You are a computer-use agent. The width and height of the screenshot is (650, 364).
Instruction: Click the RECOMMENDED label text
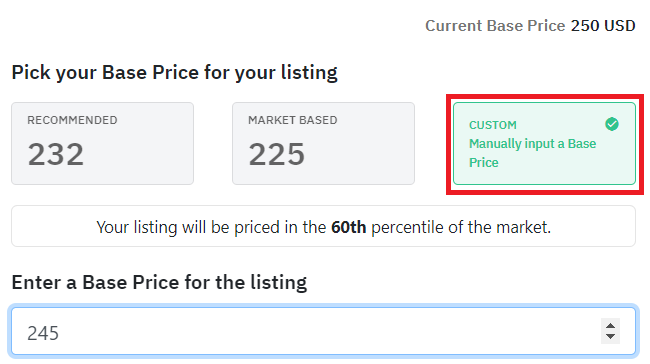point(72,120)
